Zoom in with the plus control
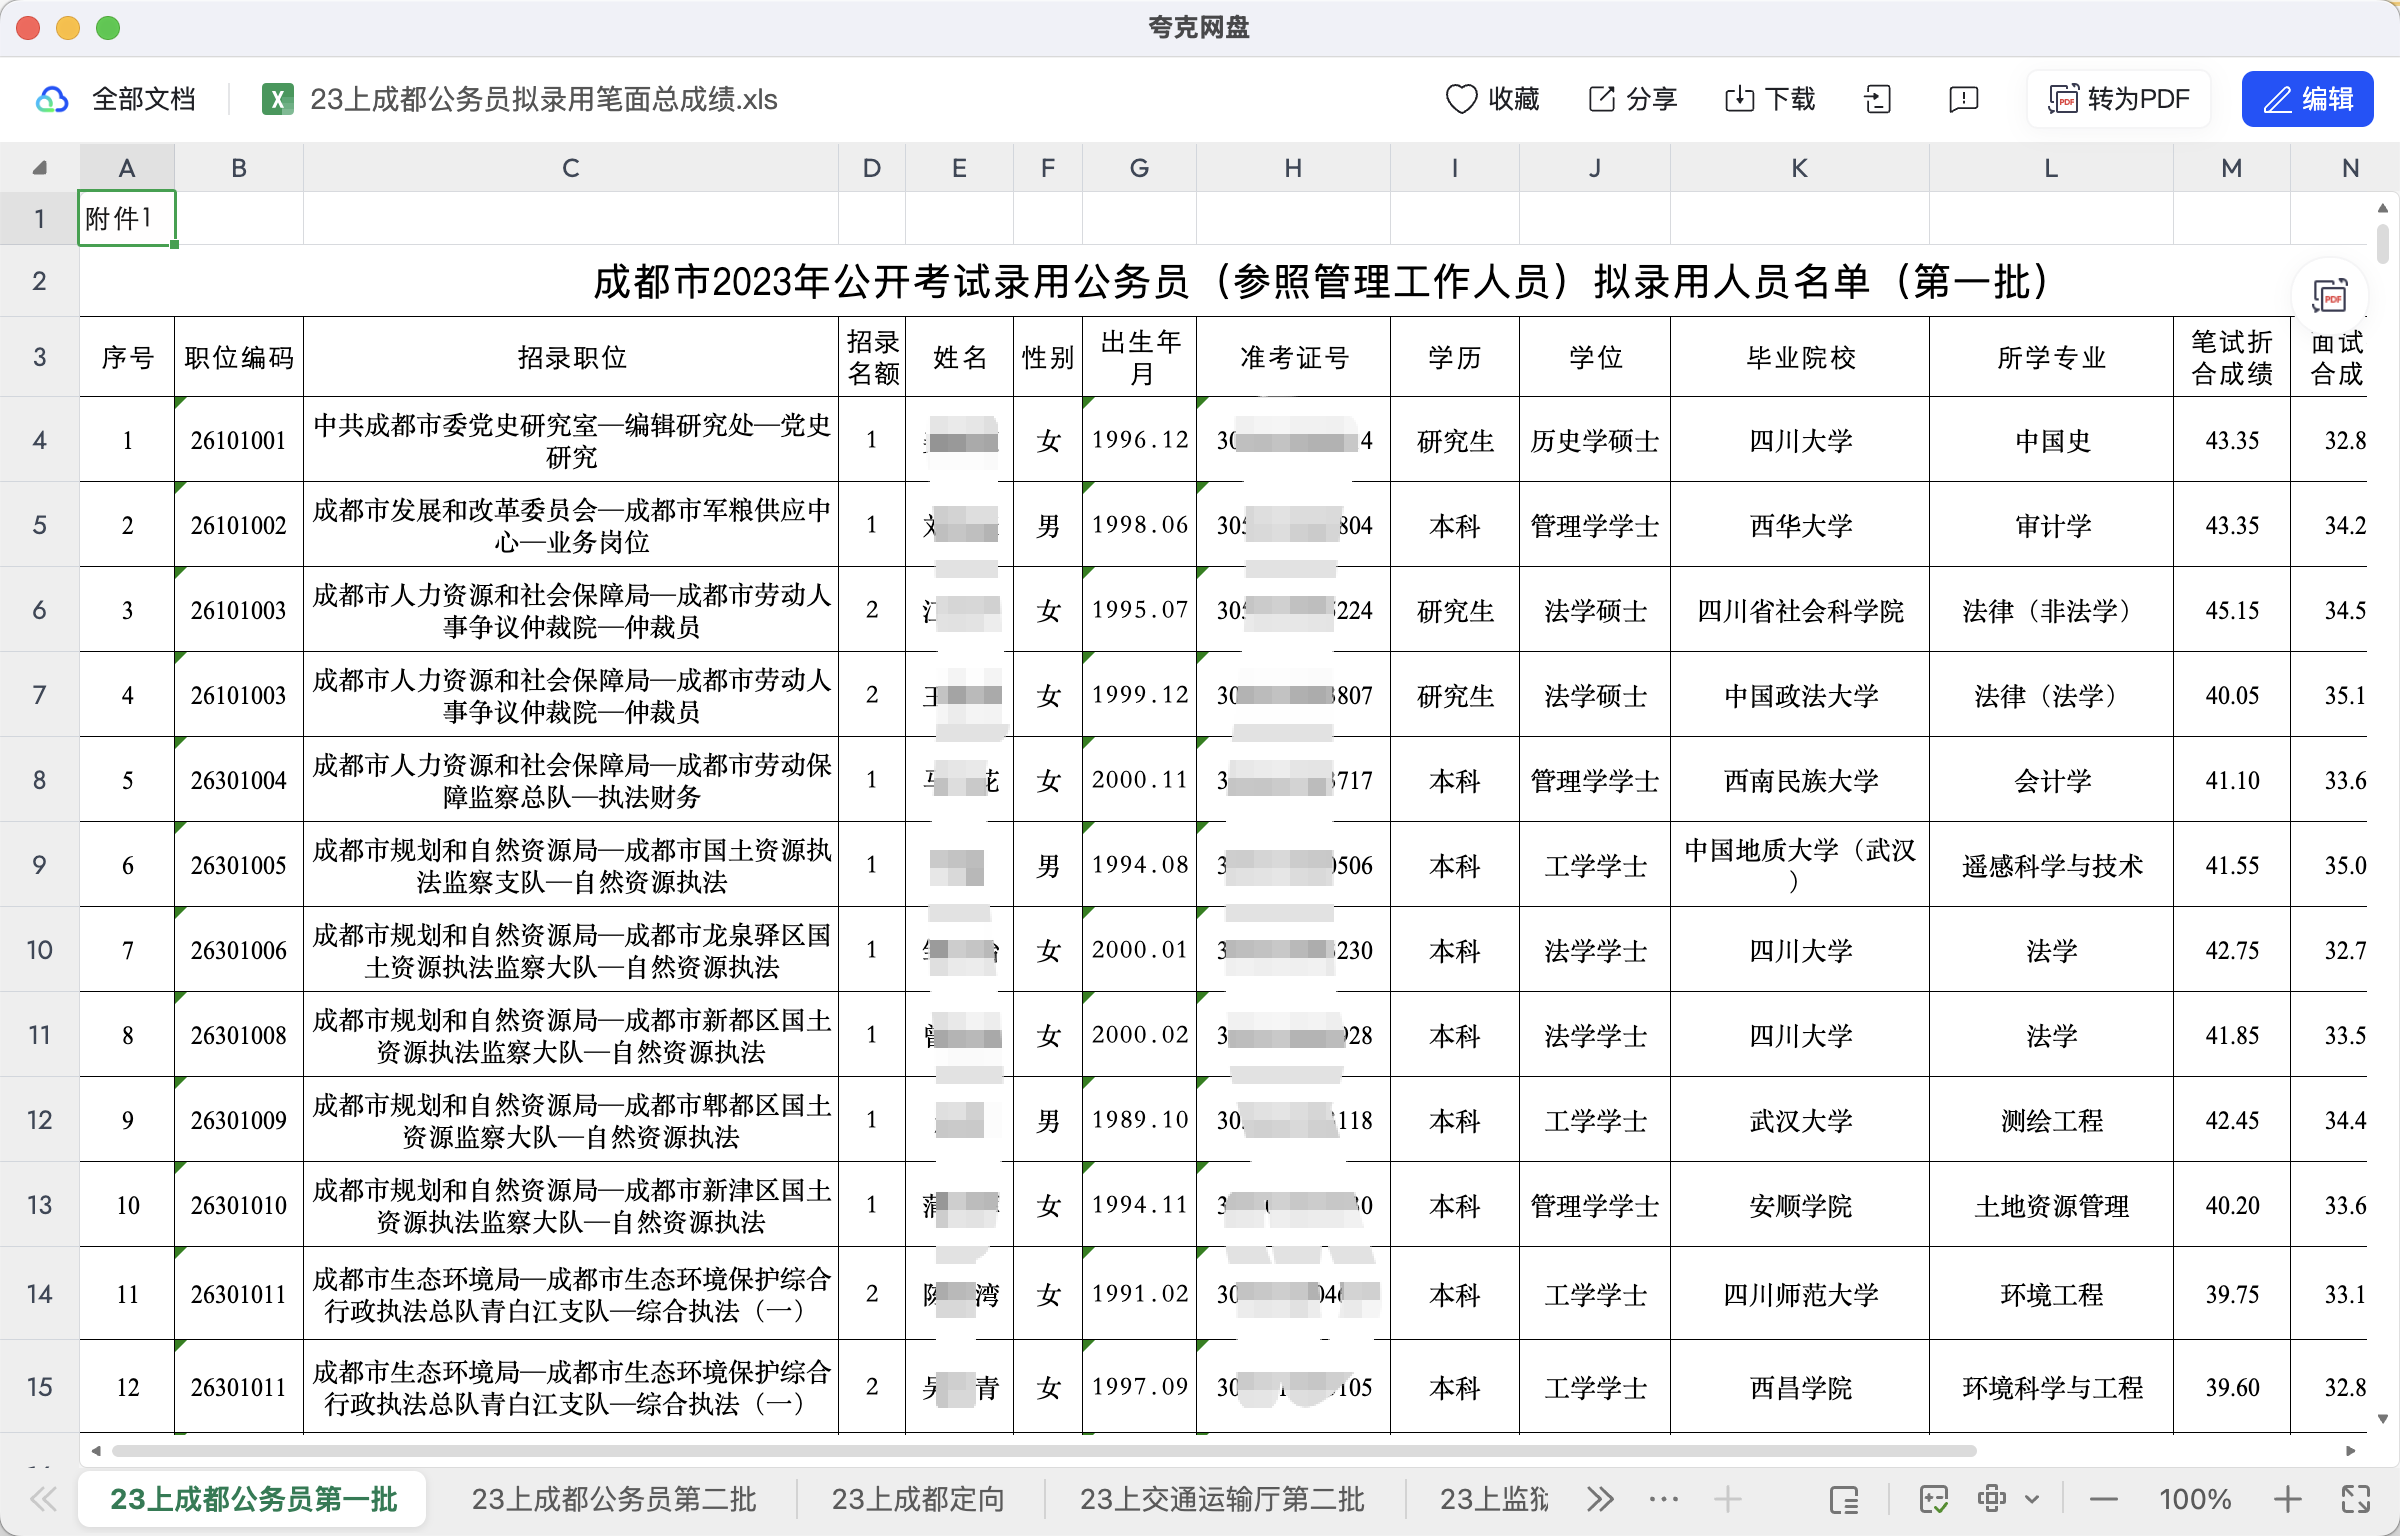This screenshot has height=1536, width=2400. coord(2289,1499)
